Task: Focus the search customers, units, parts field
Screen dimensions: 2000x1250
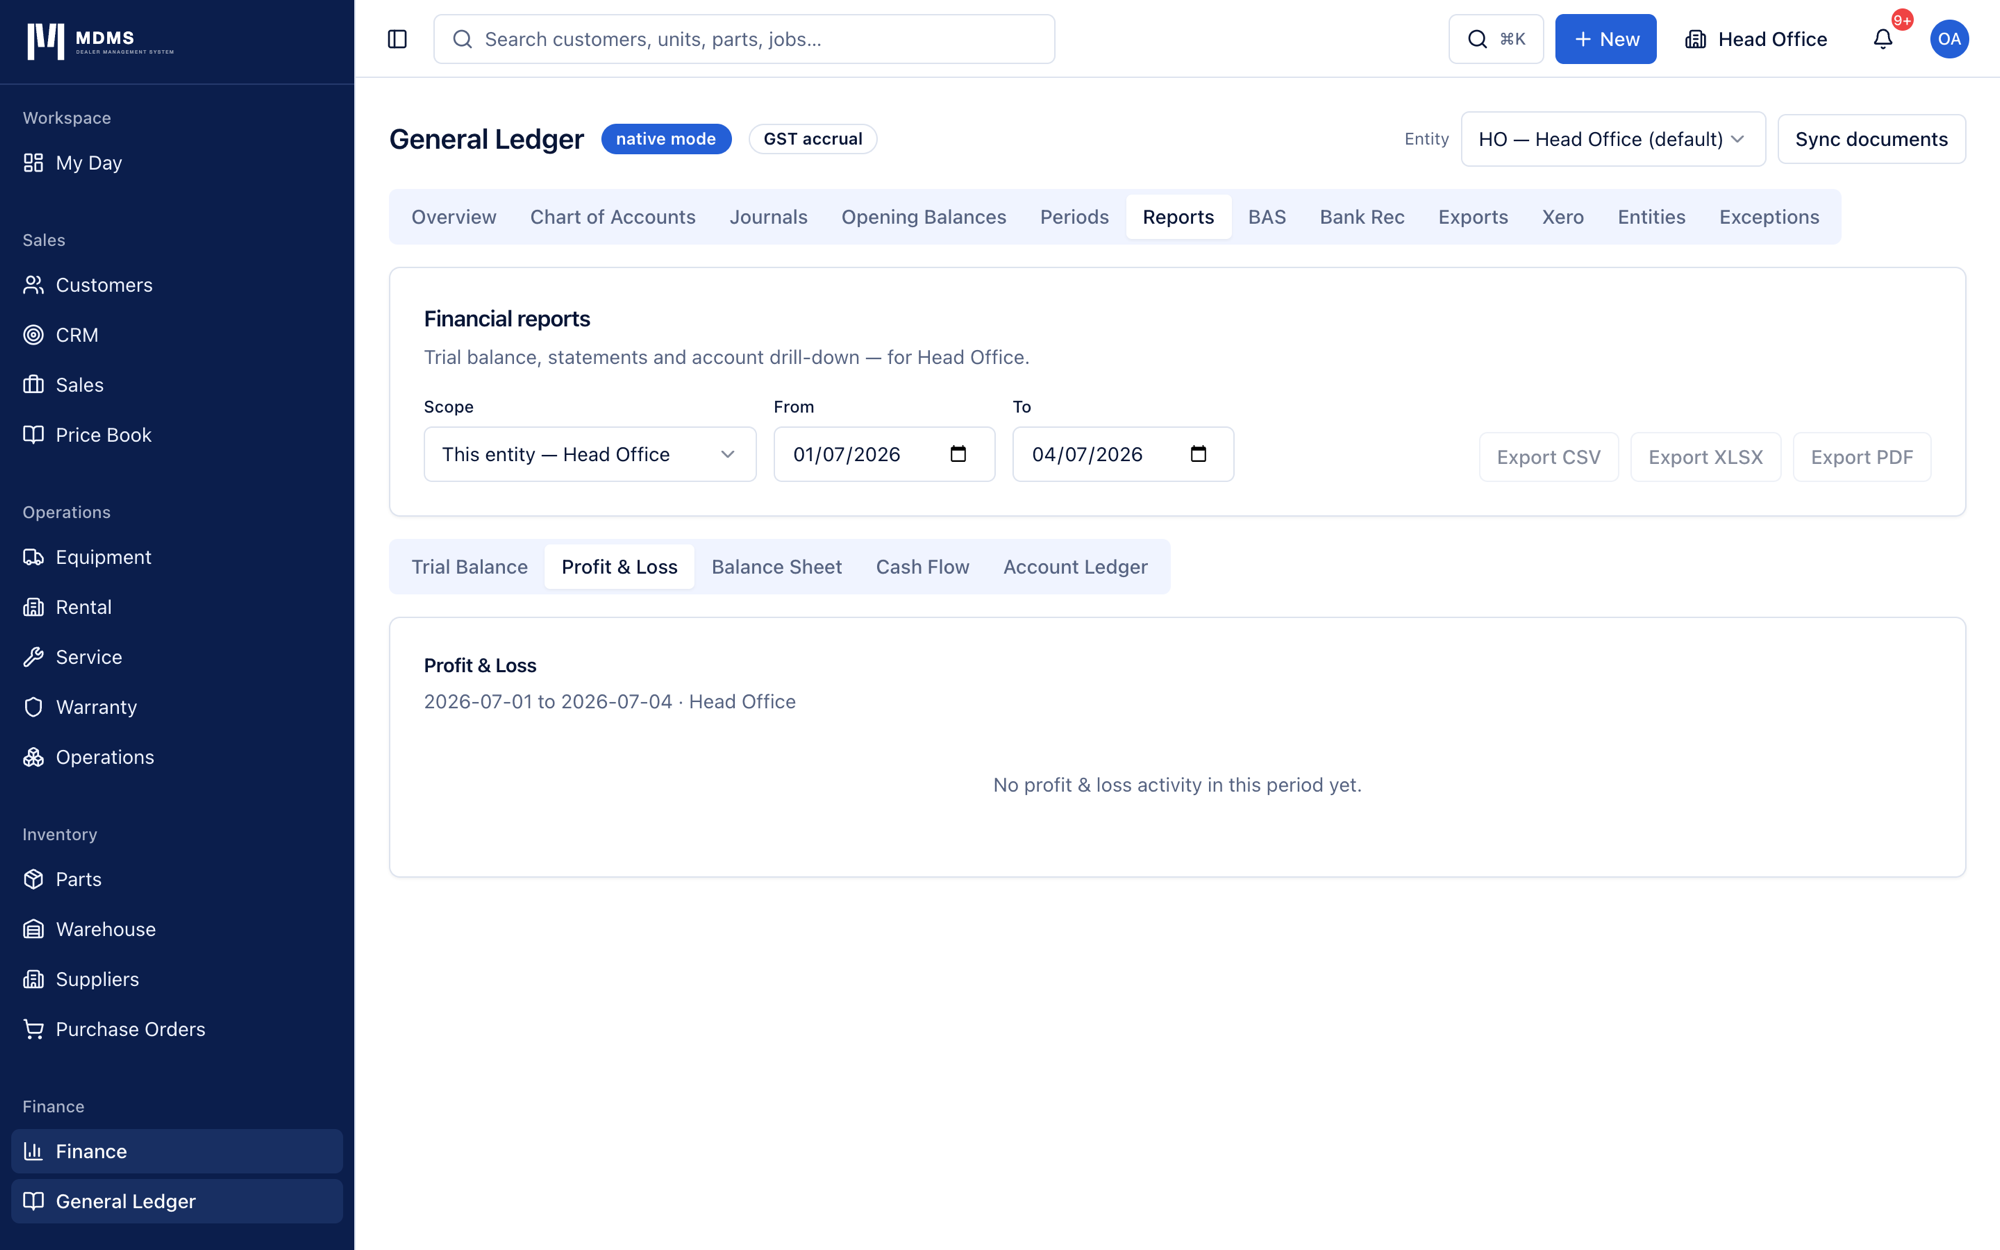Action: pyautogui.click(x=744, y=39)
